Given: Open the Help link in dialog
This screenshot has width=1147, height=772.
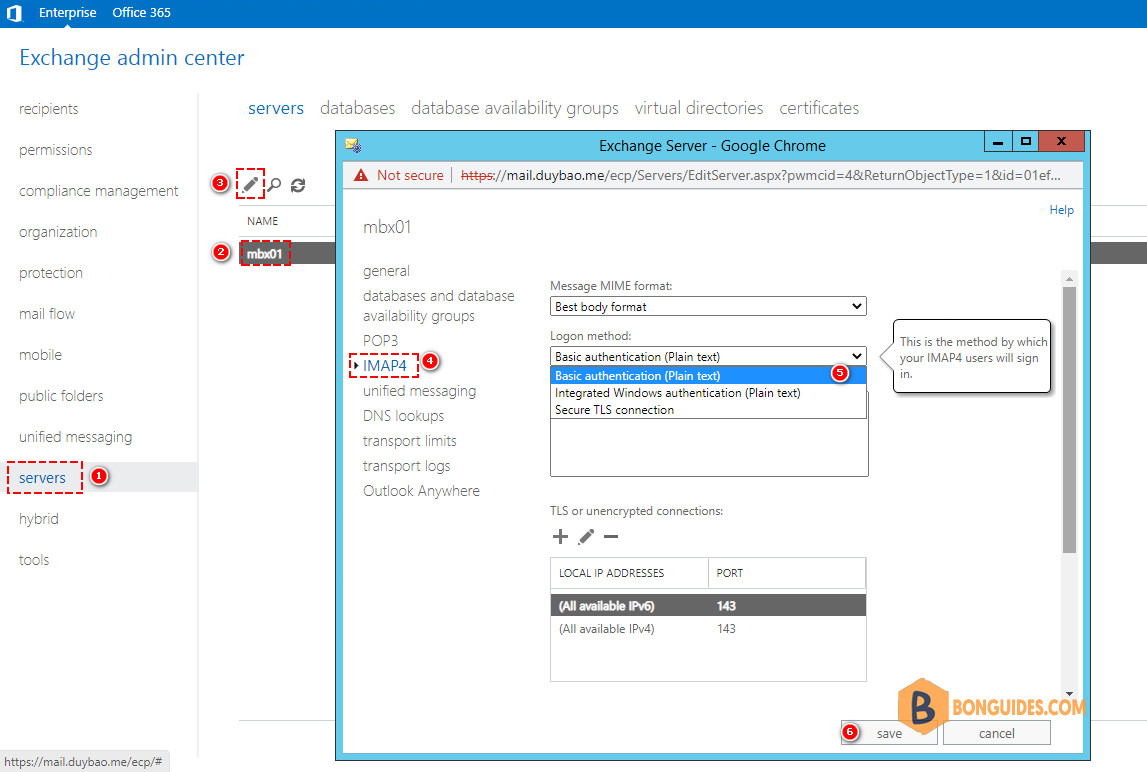Looking at the screenshot, I should point(1061,210).
